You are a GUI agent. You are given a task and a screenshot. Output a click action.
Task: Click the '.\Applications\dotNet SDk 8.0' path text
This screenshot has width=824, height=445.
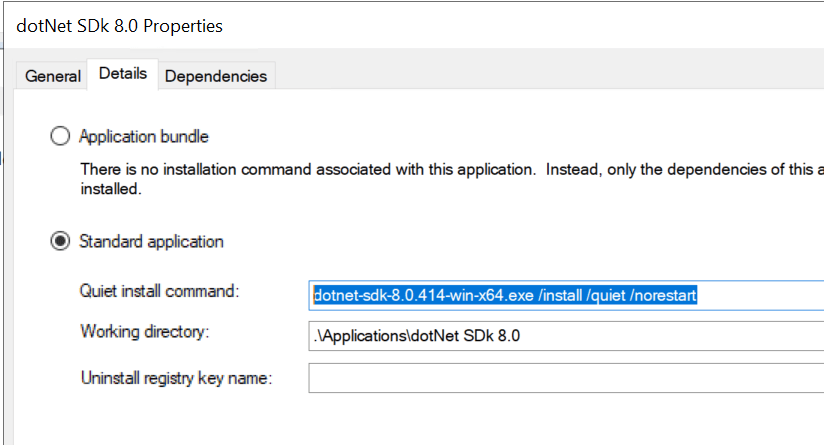[416, 336]
